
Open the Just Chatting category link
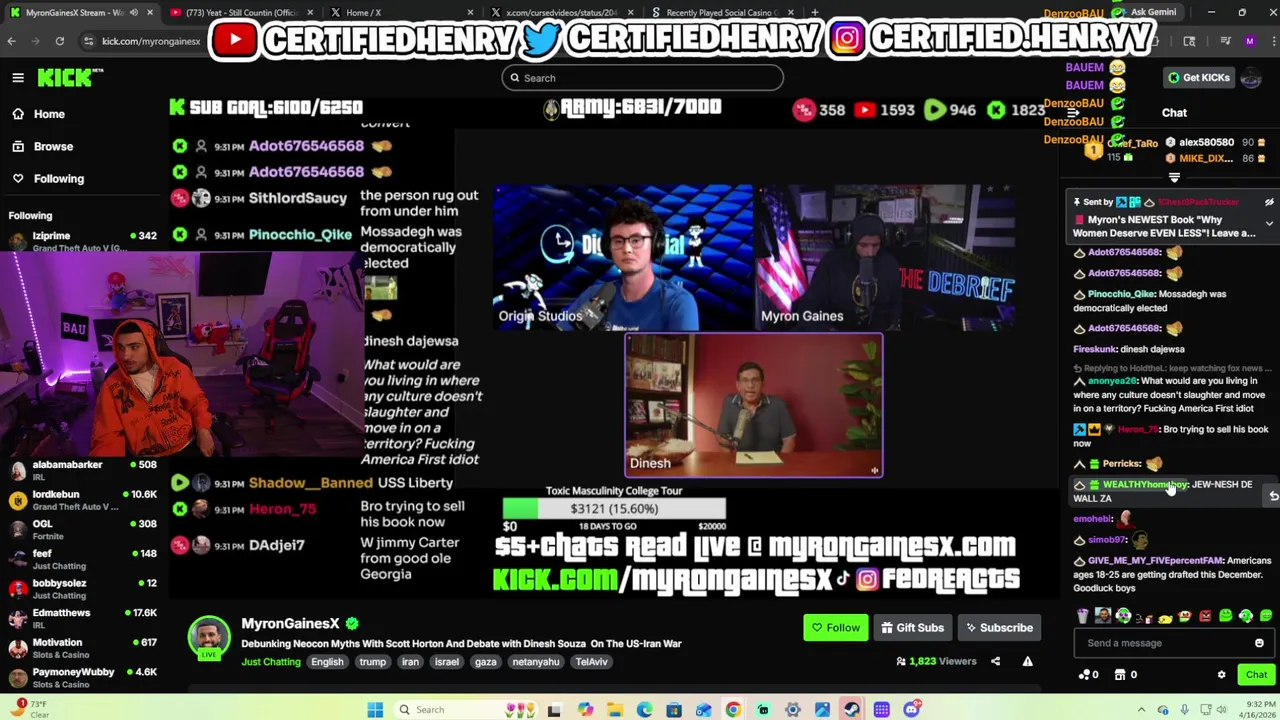pyautogui.click(x=270, y=662)
